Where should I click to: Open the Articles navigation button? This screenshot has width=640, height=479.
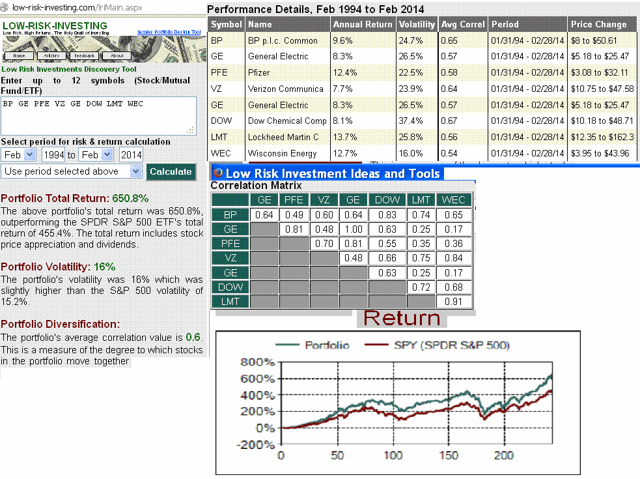pyautogui.click(x=52, y=55)
